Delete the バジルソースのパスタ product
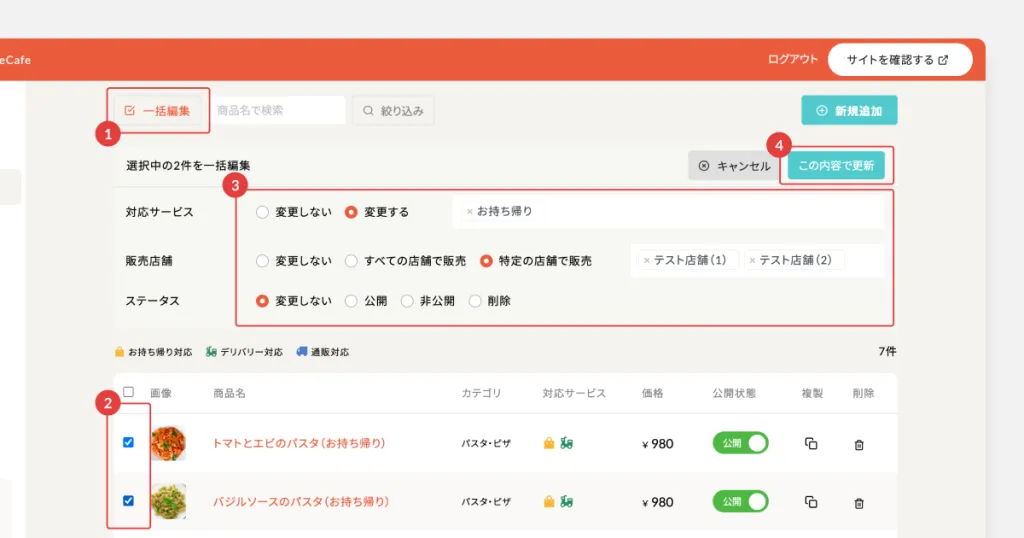 (x=859, y=501)
